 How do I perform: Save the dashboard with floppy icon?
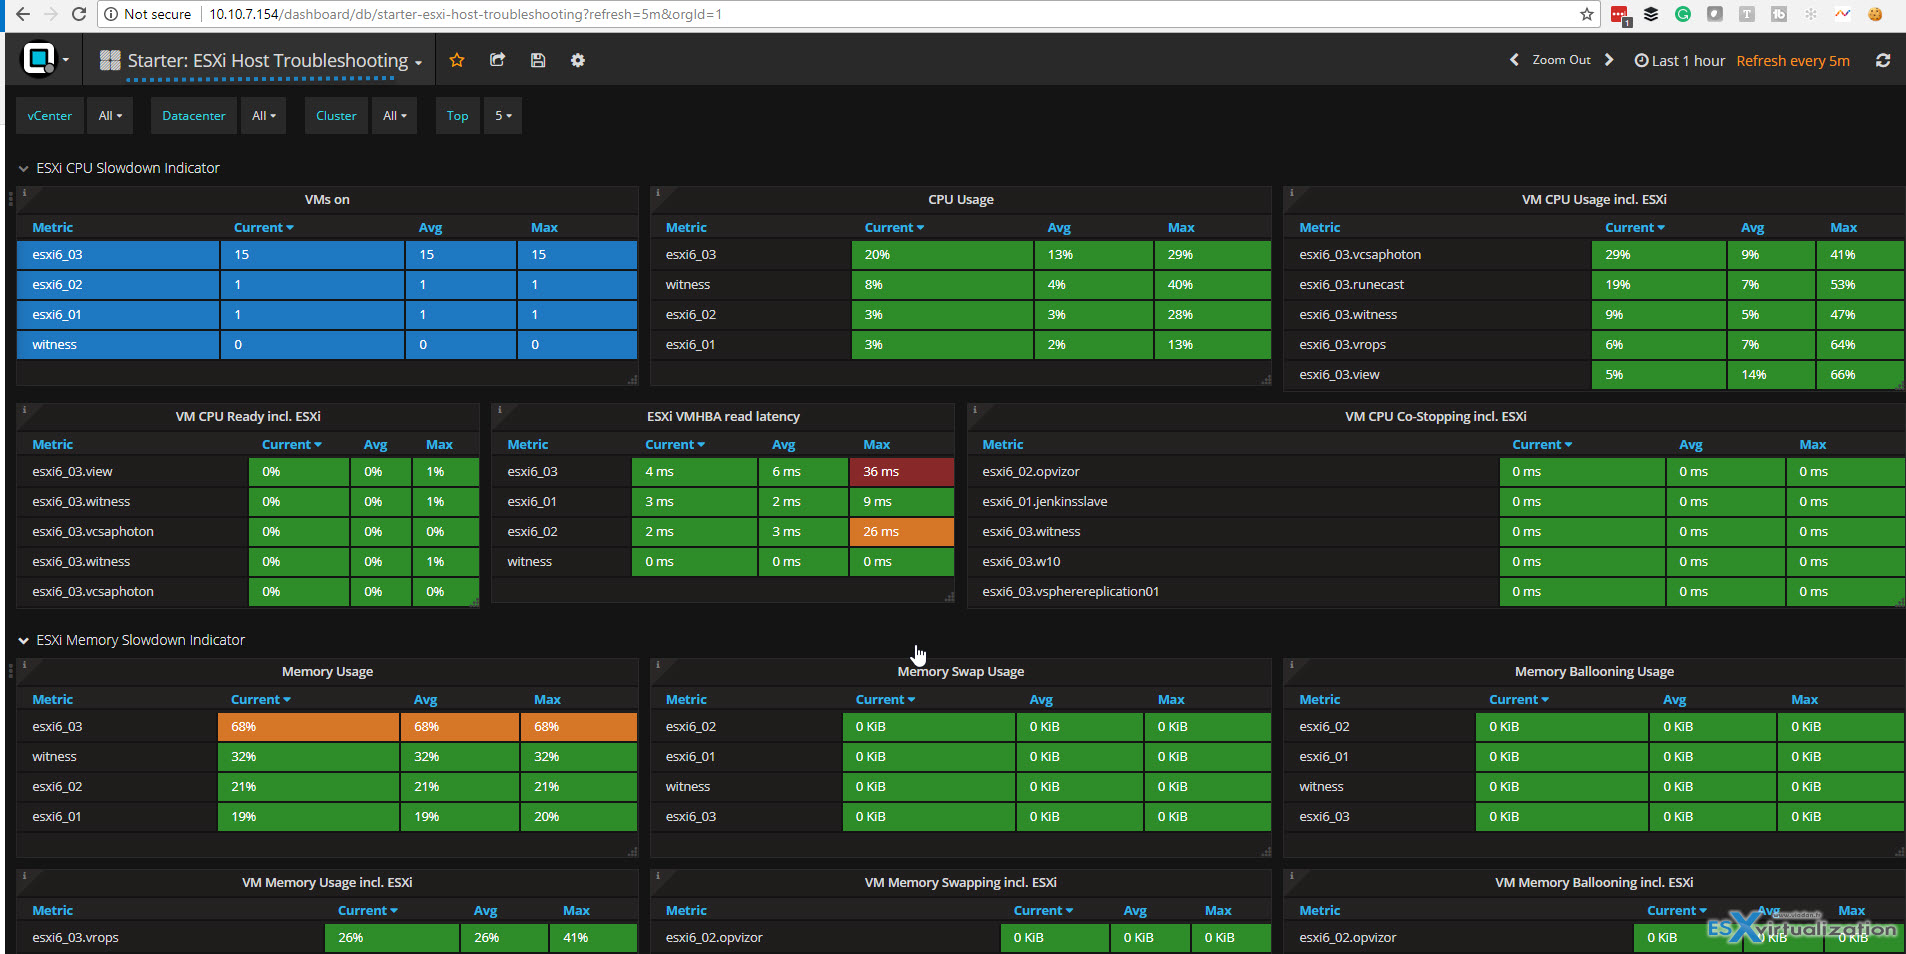[538, 60]
